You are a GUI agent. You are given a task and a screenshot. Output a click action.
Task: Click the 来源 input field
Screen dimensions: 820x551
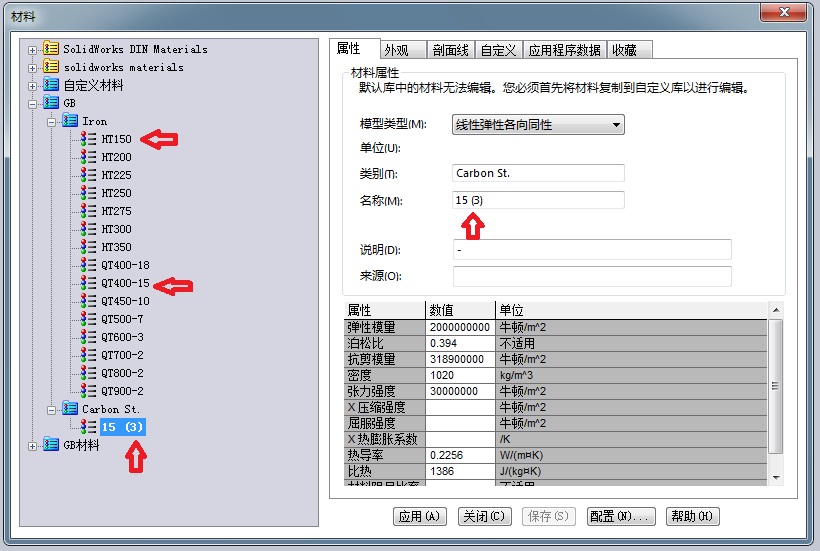[592, 276]
